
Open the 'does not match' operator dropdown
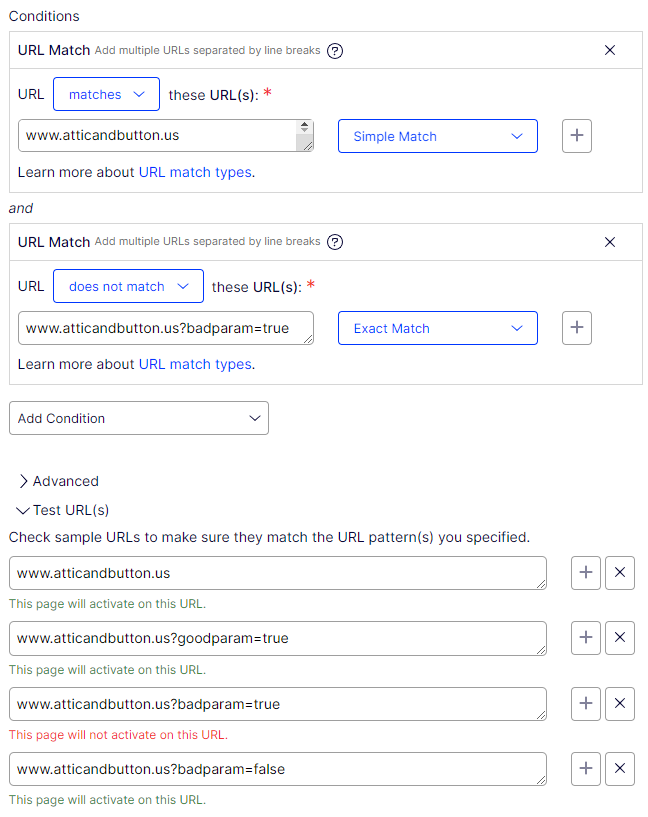click(x=128, y=286)
